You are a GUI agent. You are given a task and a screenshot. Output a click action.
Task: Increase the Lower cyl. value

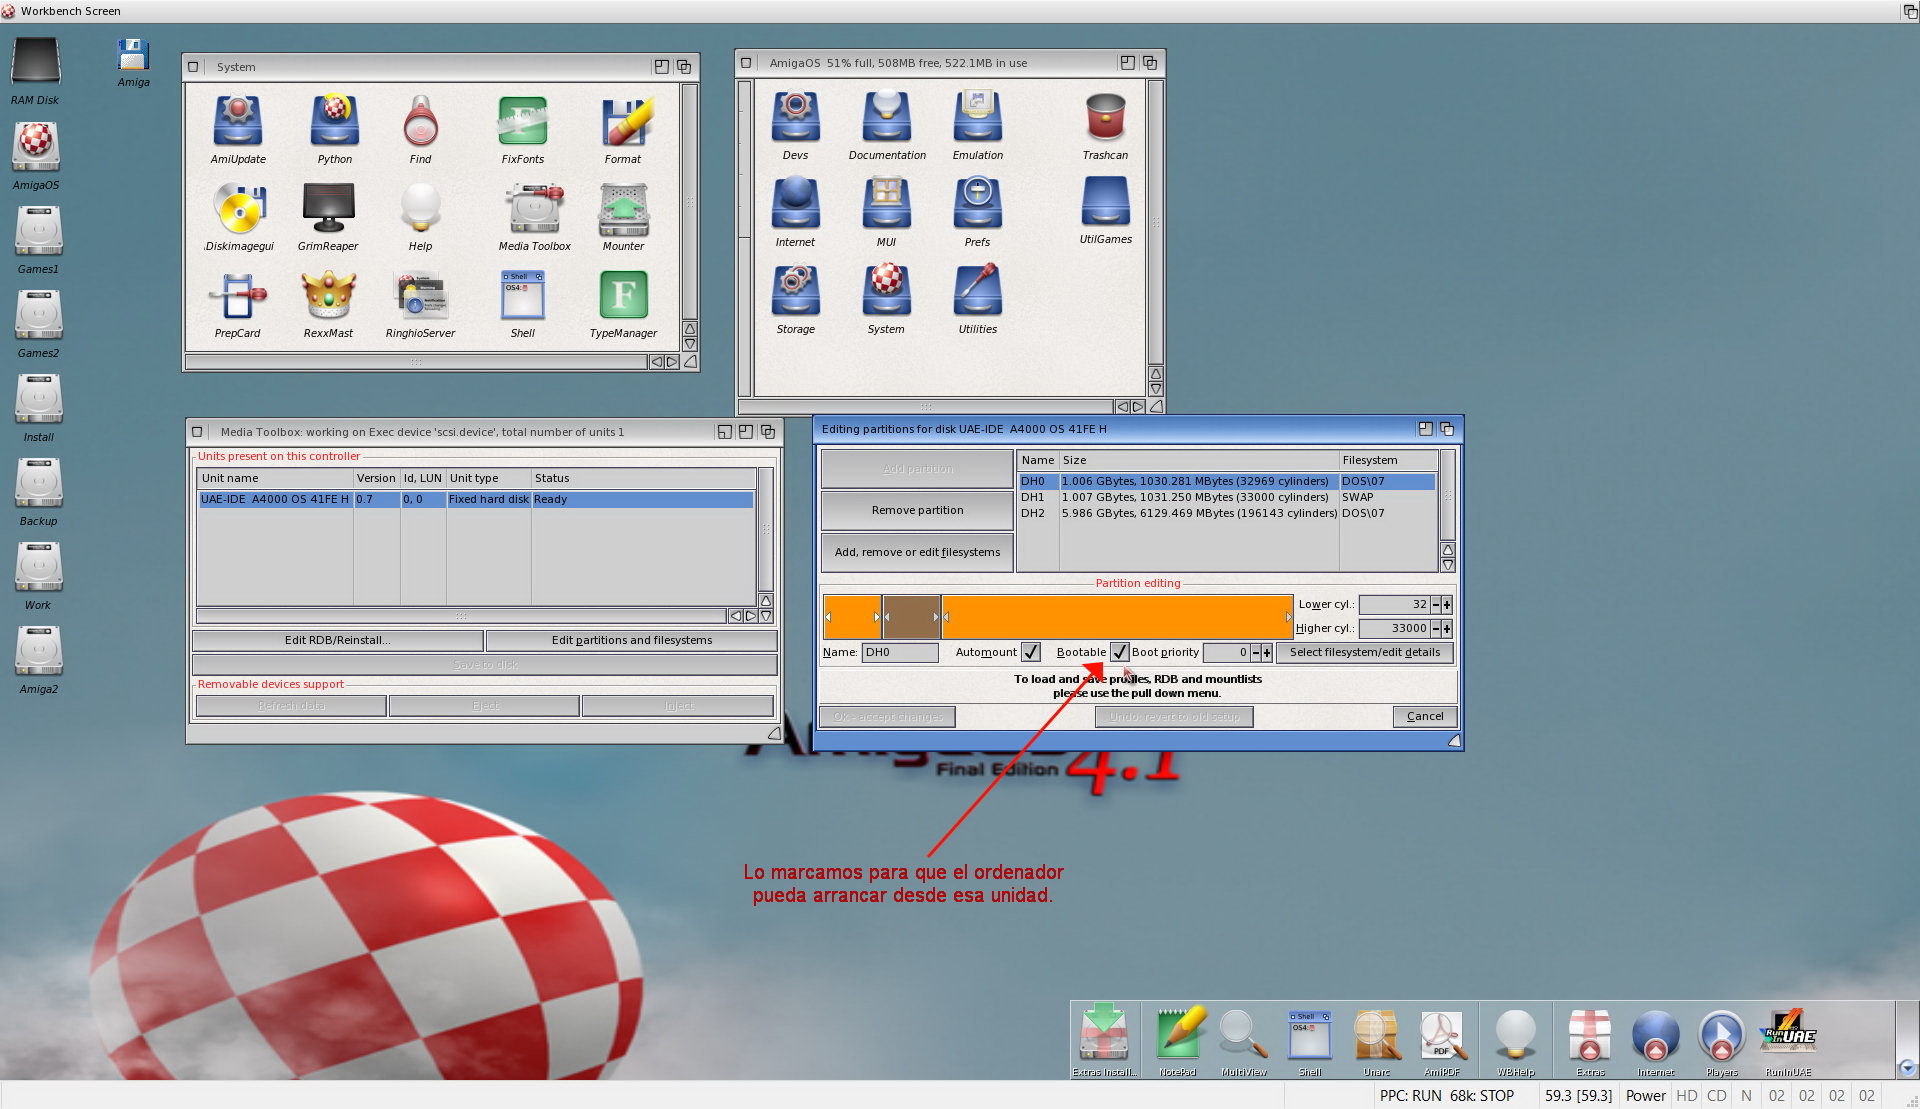point(1447,605)
